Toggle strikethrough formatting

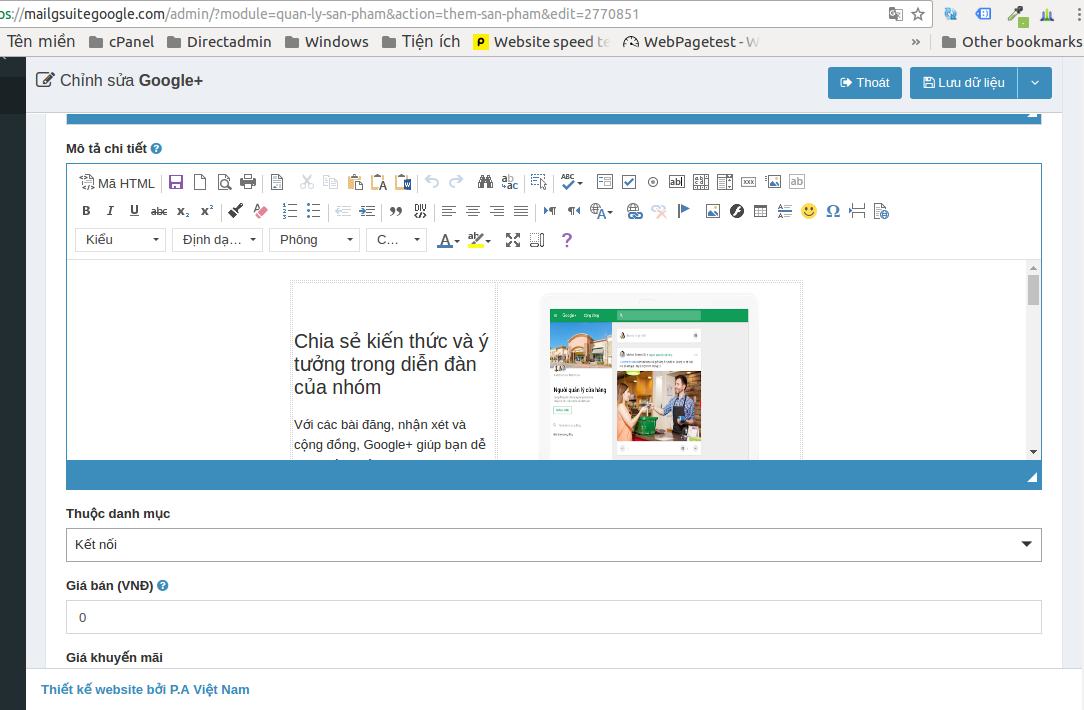[159, 211]
